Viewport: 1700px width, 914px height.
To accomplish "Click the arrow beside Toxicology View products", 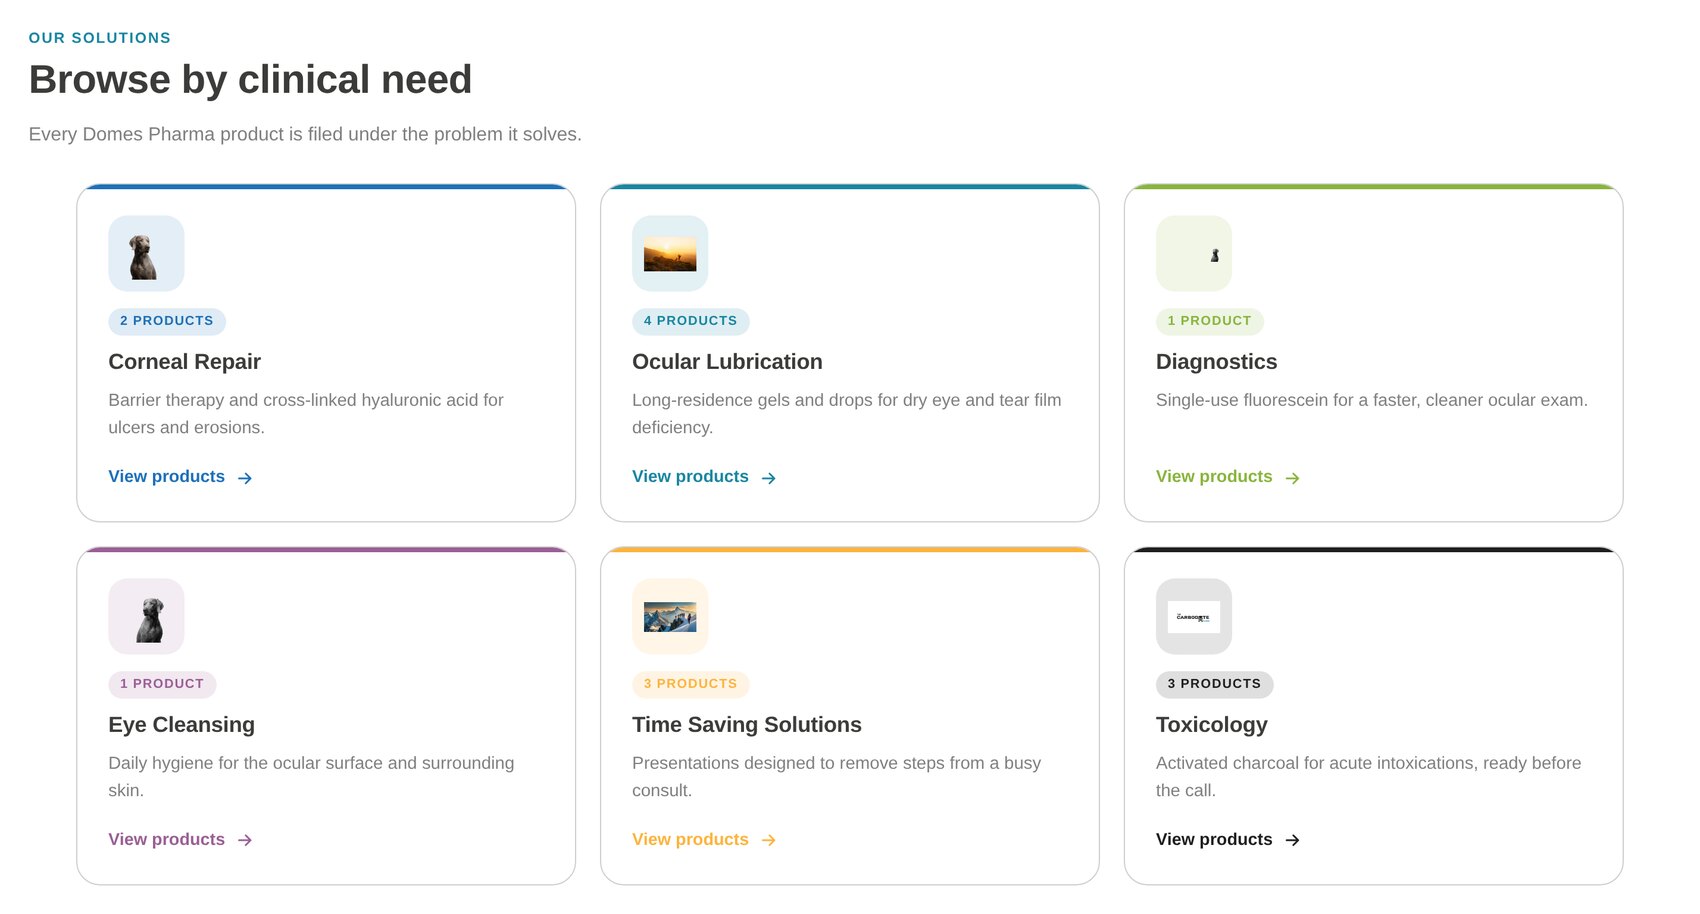I will (1292, 840).
